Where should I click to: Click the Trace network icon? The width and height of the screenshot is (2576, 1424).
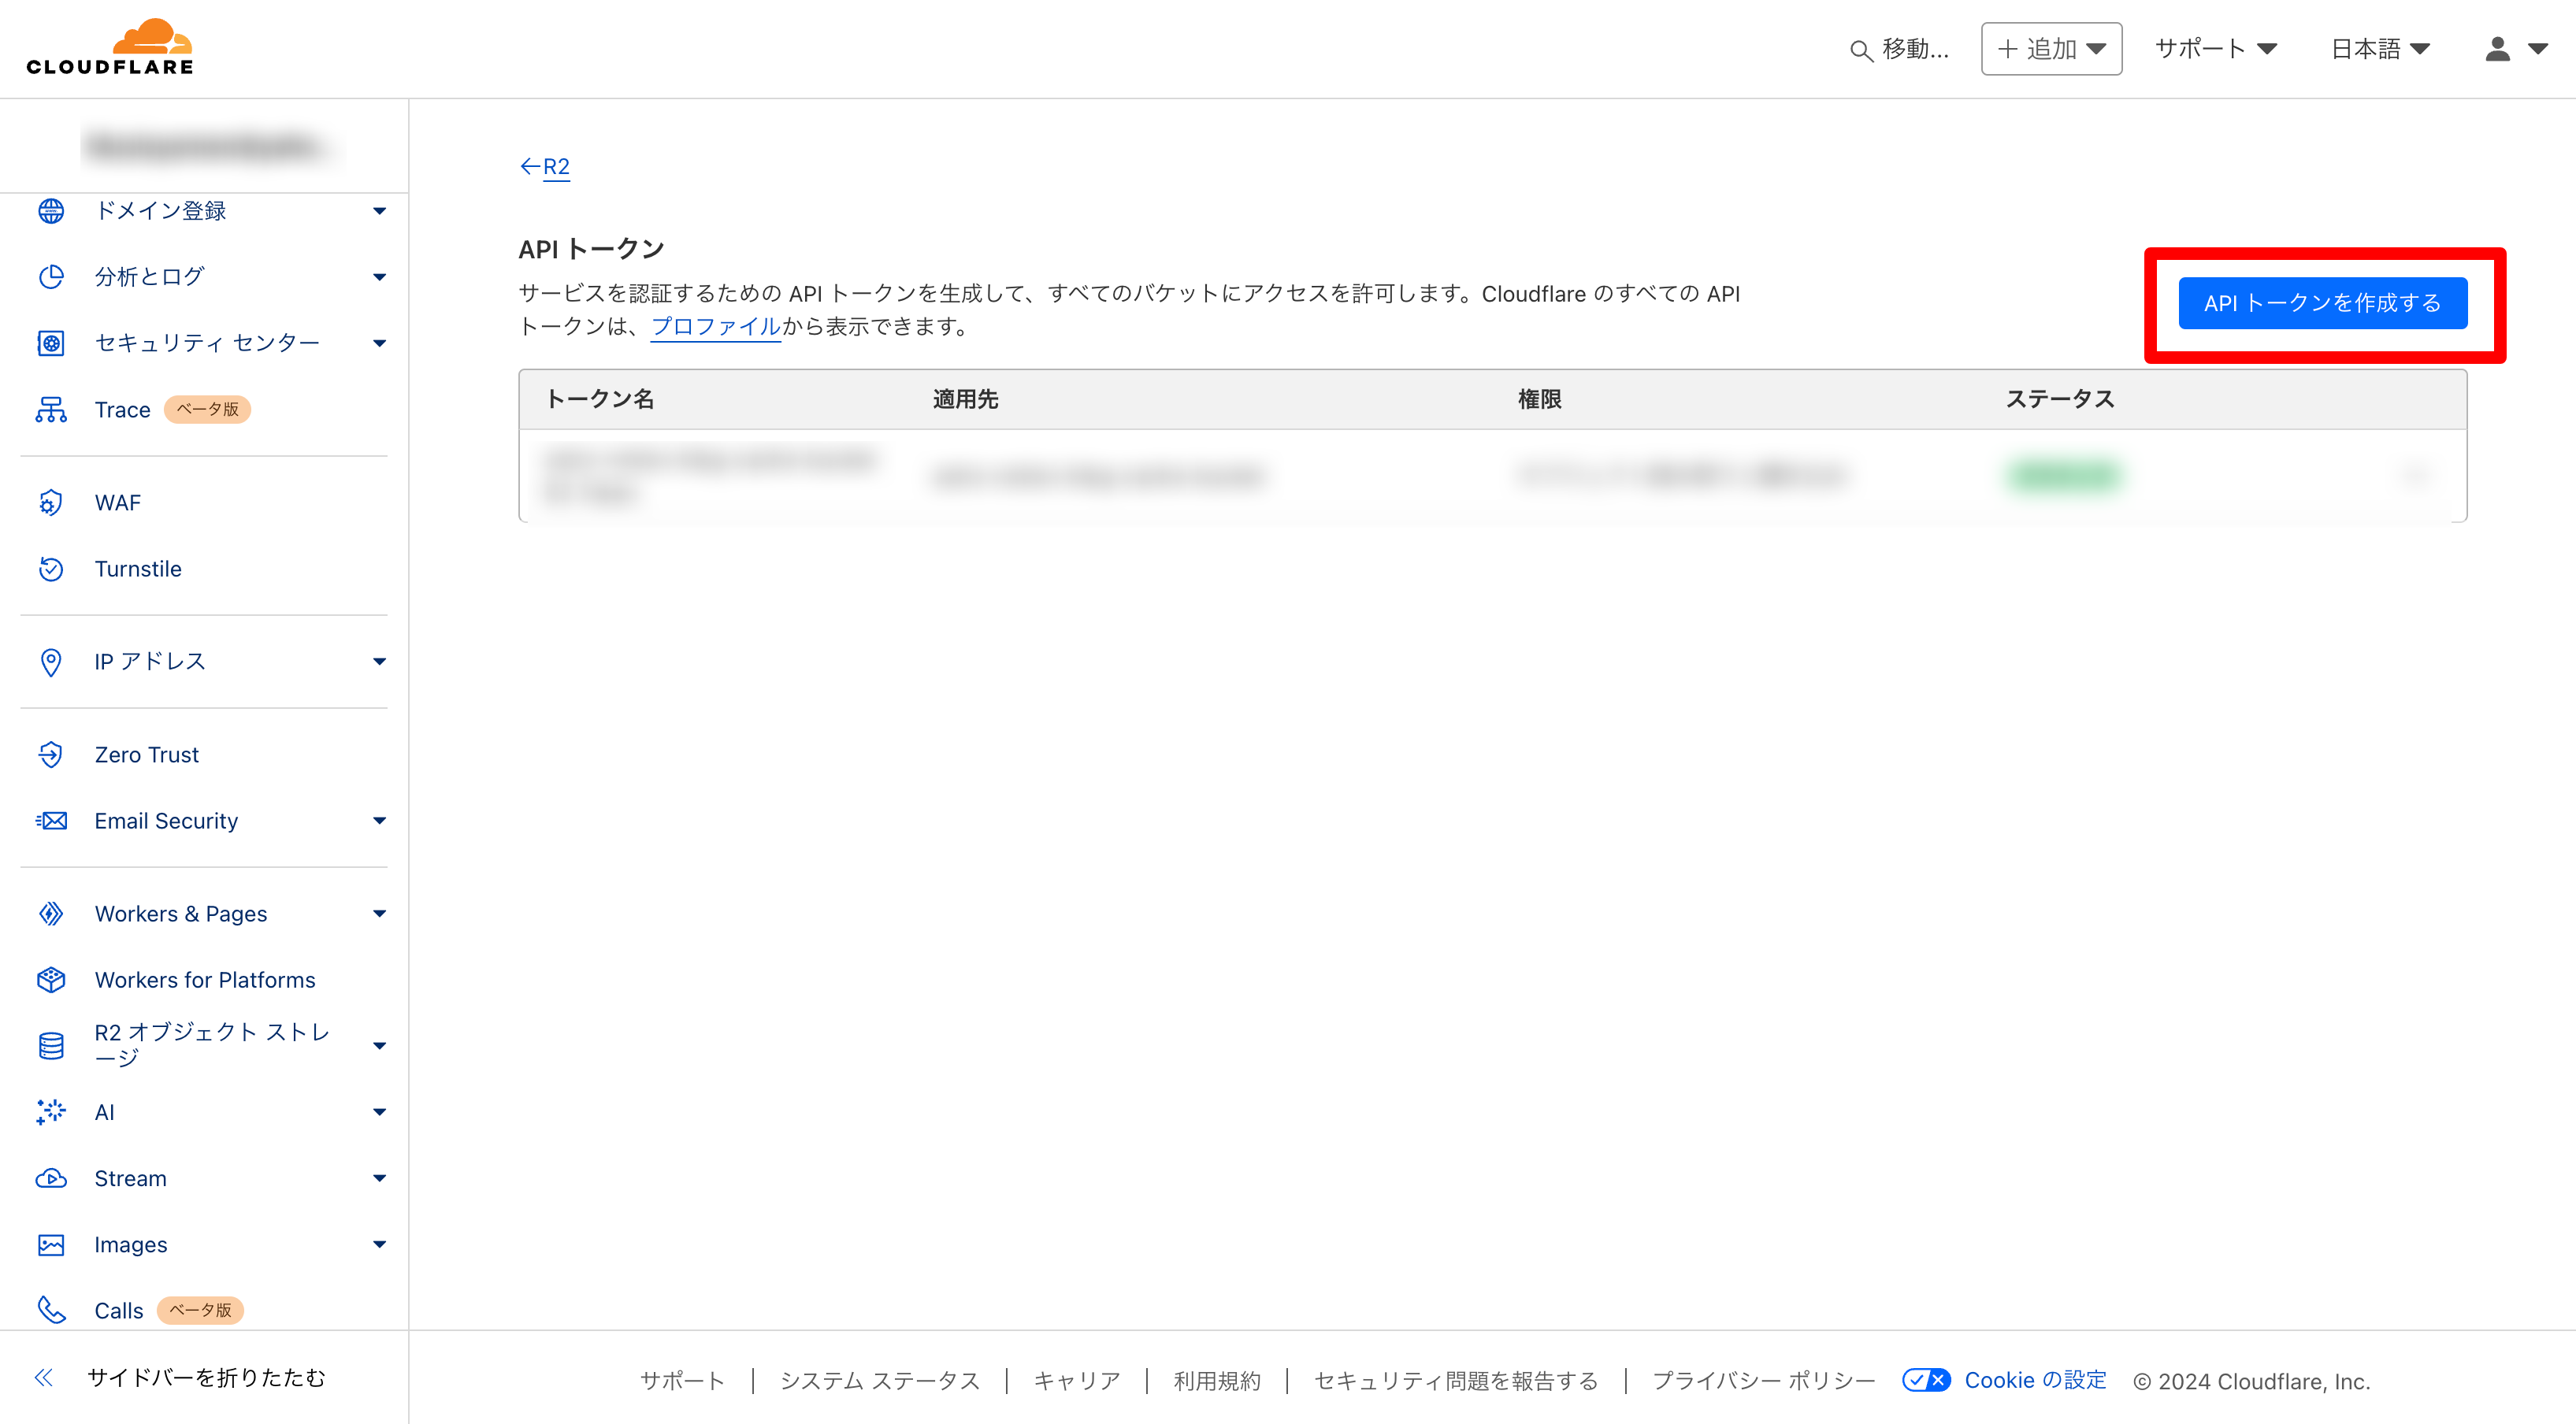coord(51,410)
